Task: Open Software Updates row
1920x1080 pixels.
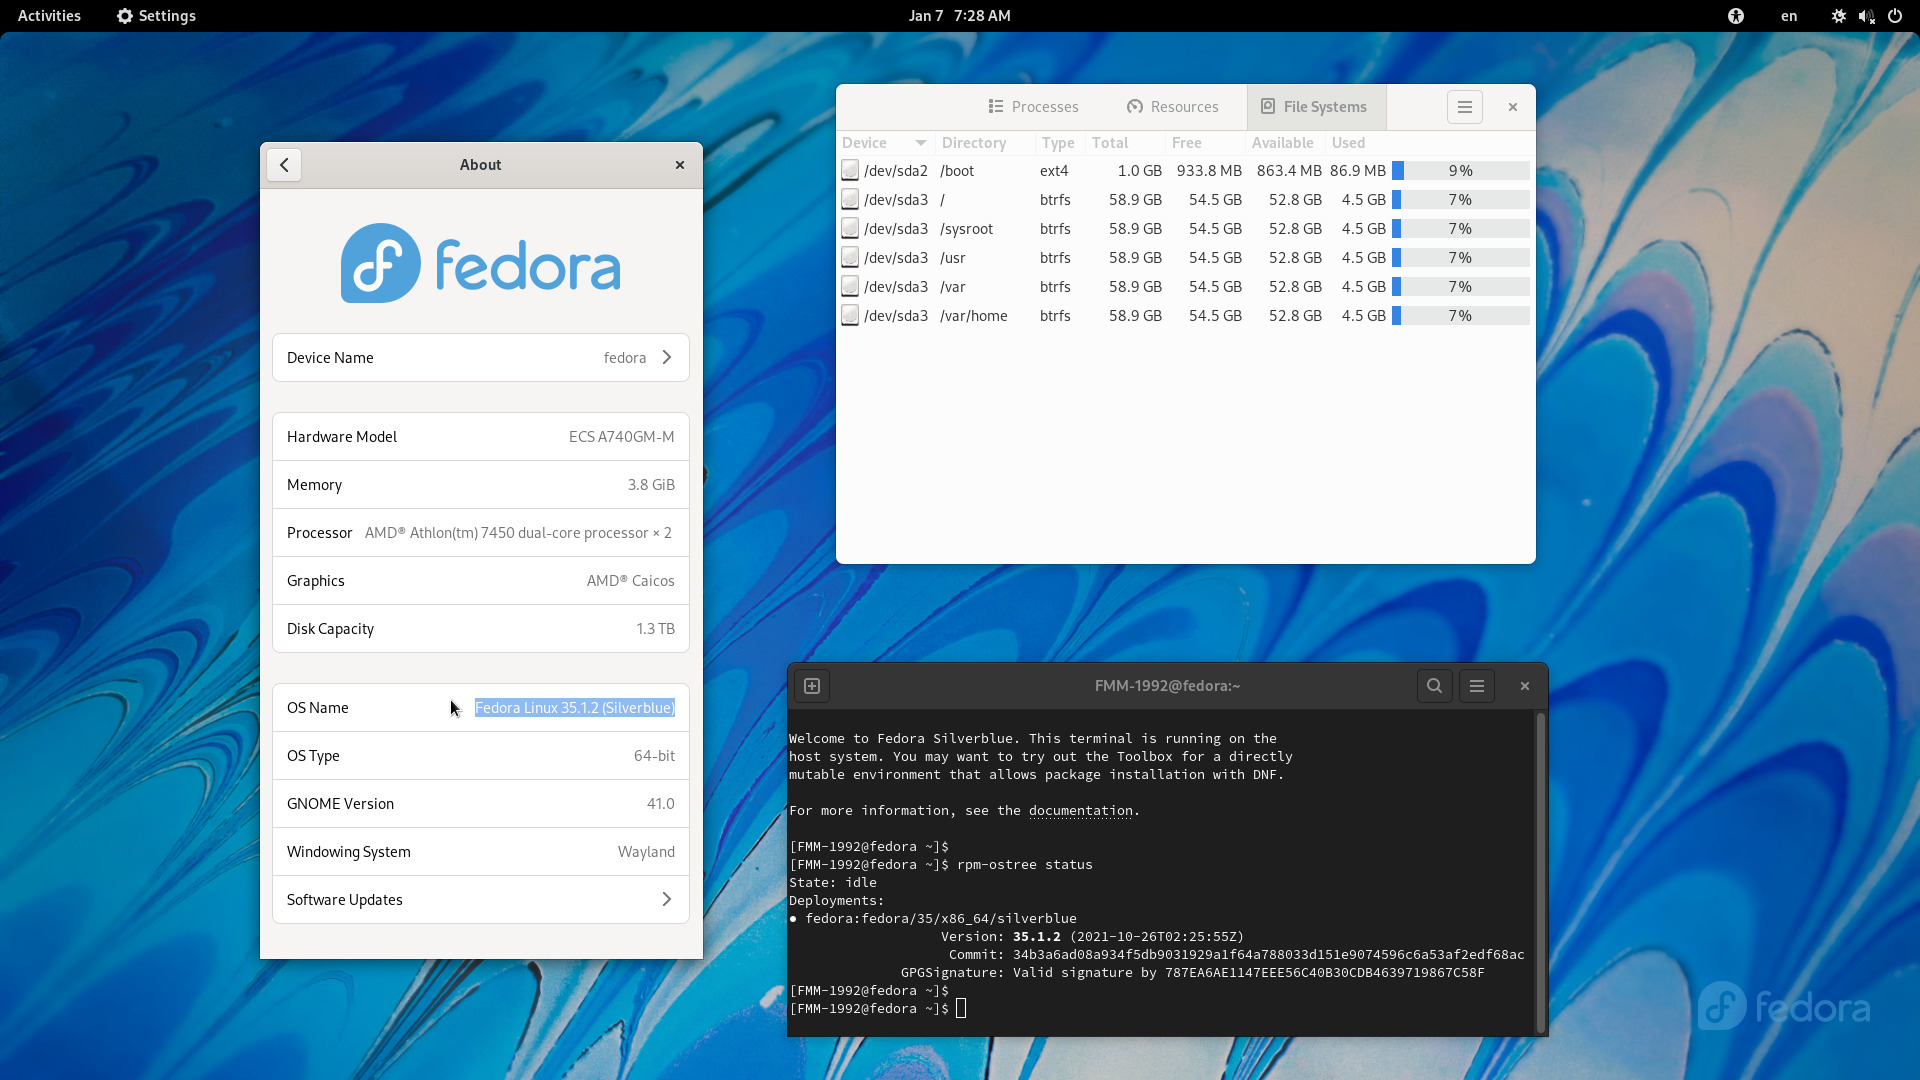Action: (481, 900)
